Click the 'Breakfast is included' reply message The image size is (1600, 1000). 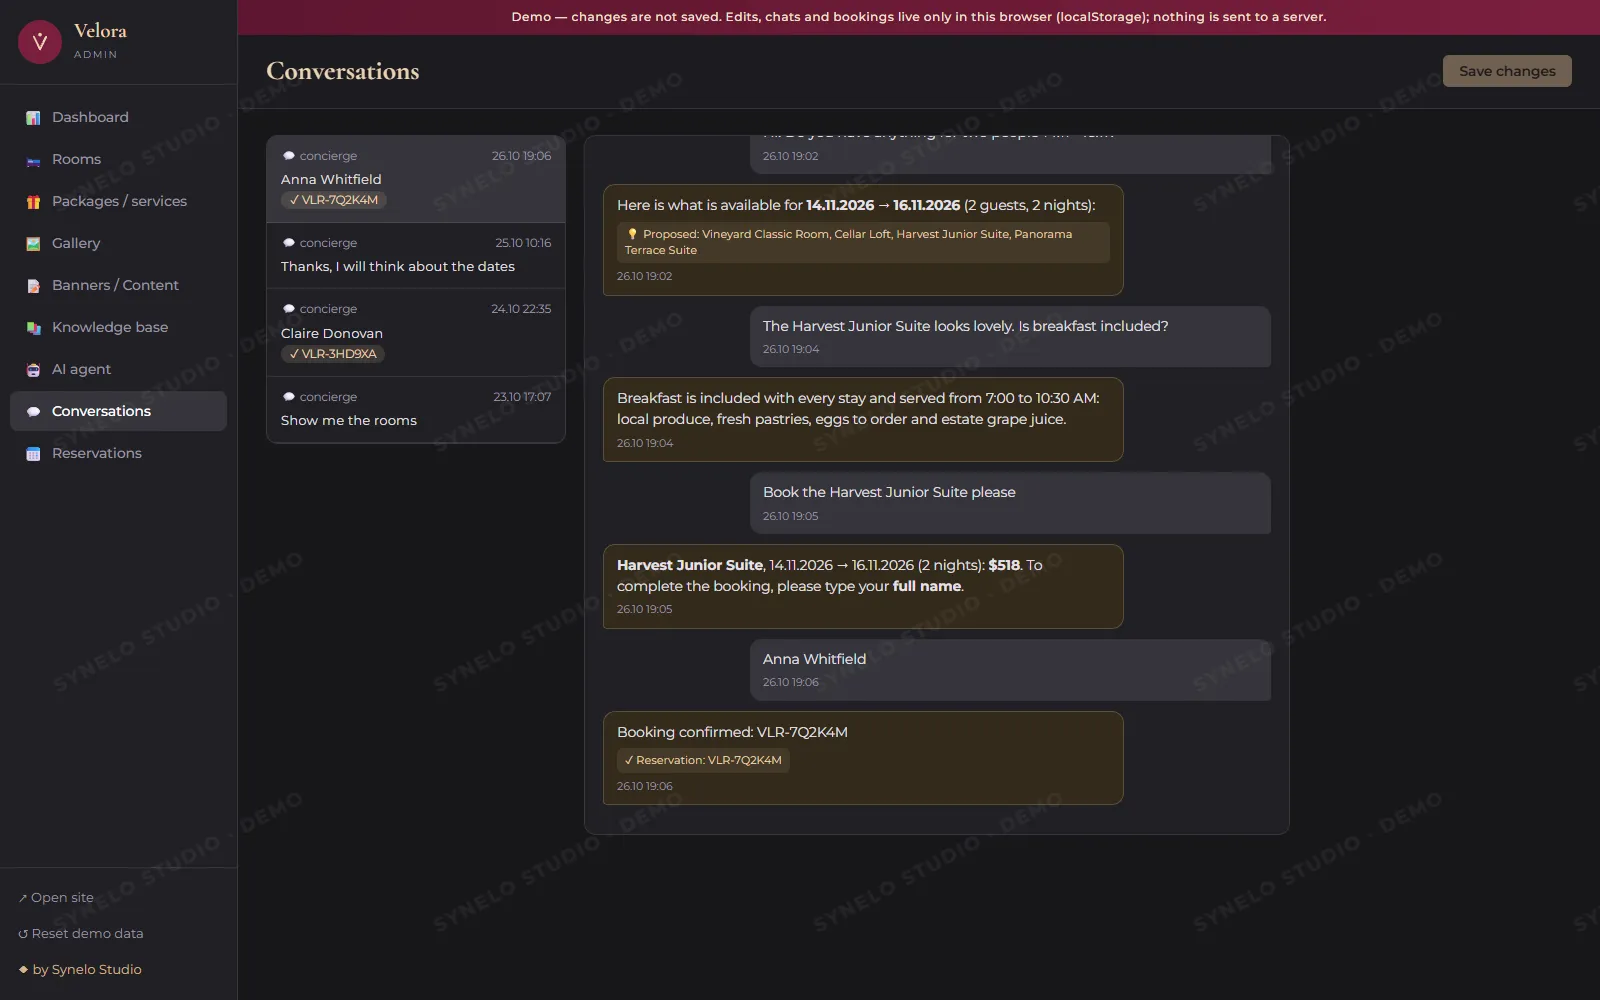(x=863, y=419)
